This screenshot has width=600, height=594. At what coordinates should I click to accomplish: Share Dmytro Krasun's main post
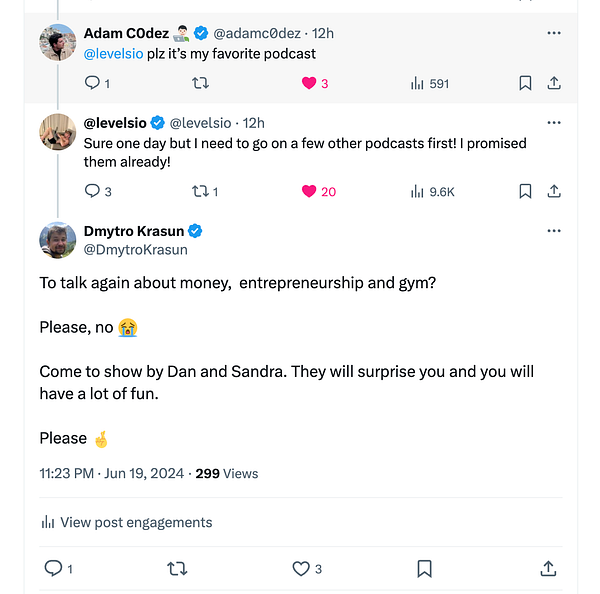point(548,569)
